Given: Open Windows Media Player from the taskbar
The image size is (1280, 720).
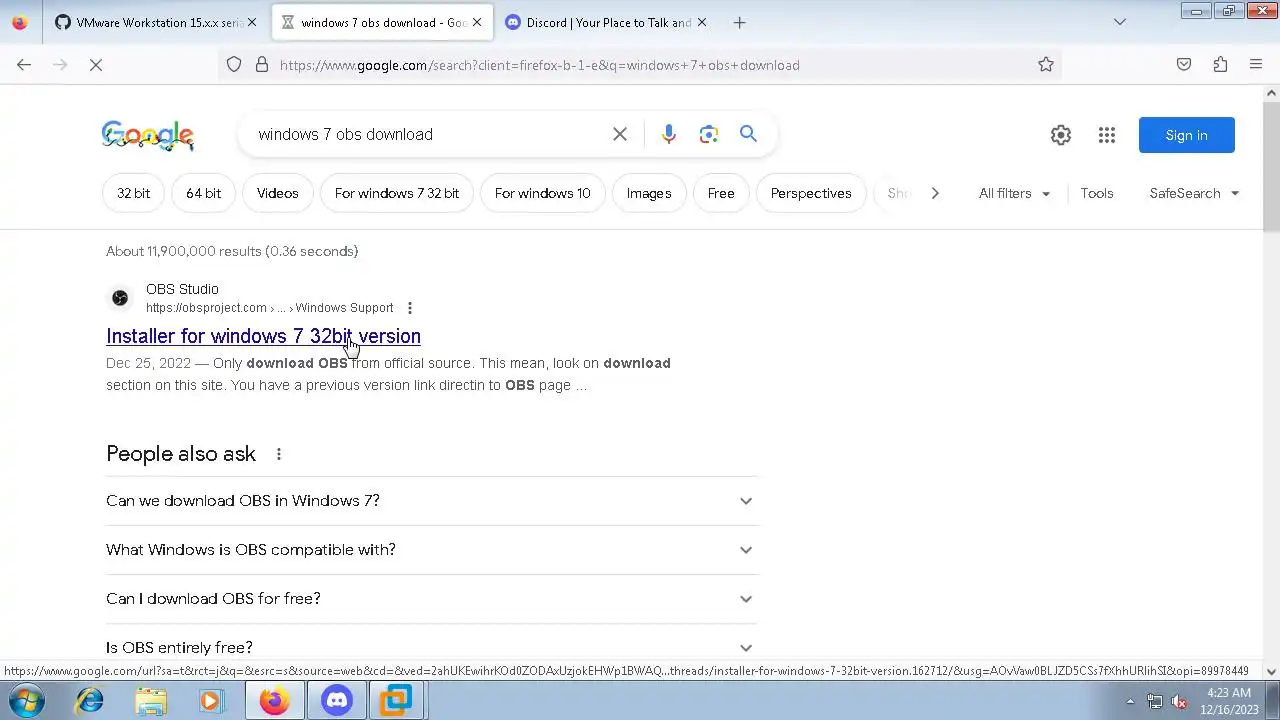Looking at the screenshot, I should click(x=211, y=701).
